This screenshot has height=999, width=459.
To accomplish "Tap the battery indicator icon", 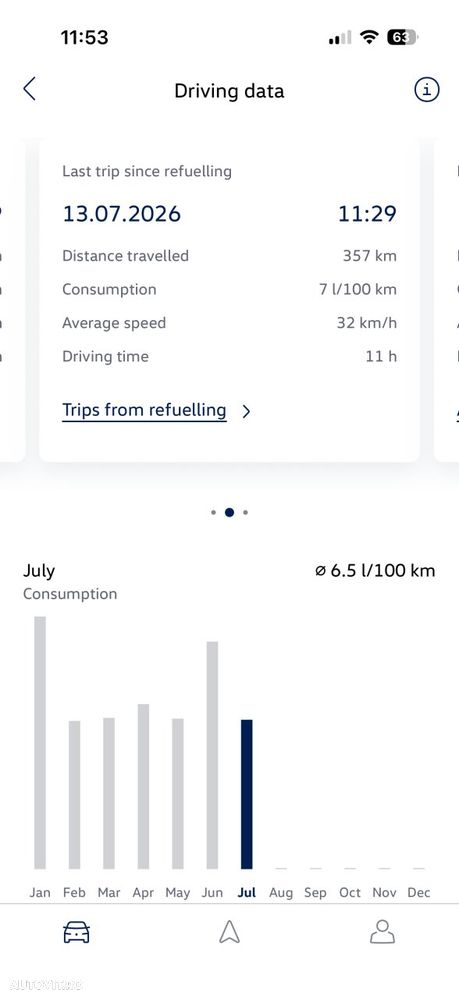I will click(x=402, y=38).
